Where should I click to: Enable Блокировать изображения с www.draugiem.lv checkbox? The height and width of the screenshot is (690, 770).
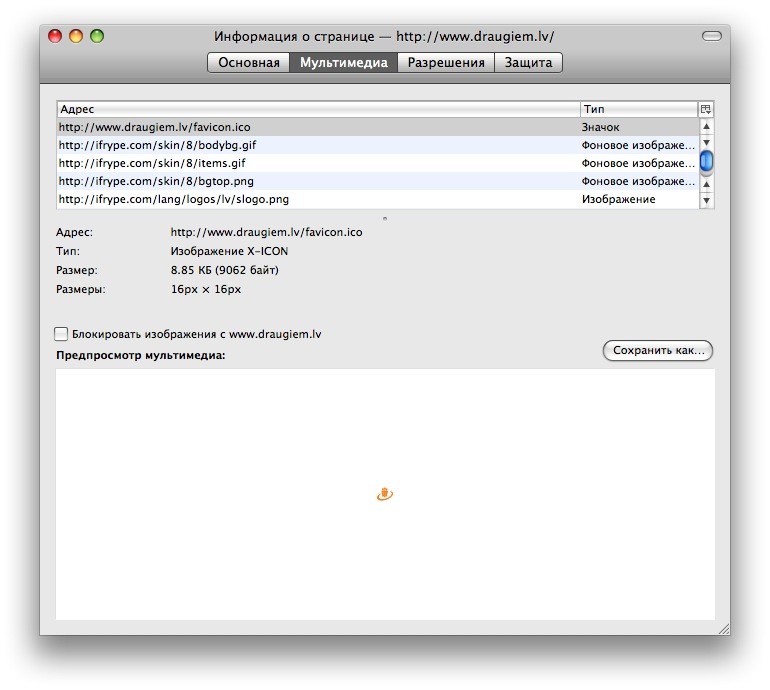tap(61, 334)
